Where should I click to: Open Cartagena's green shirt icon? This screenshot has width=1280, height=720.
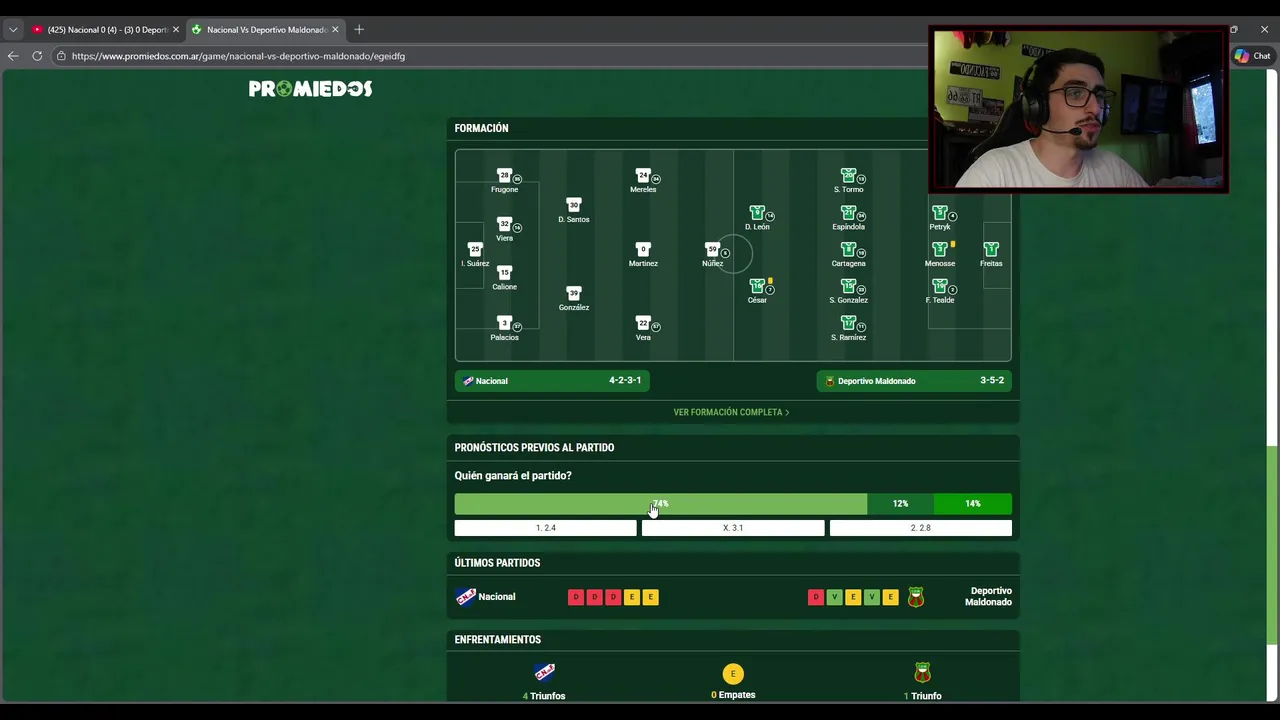pos(848,250)
